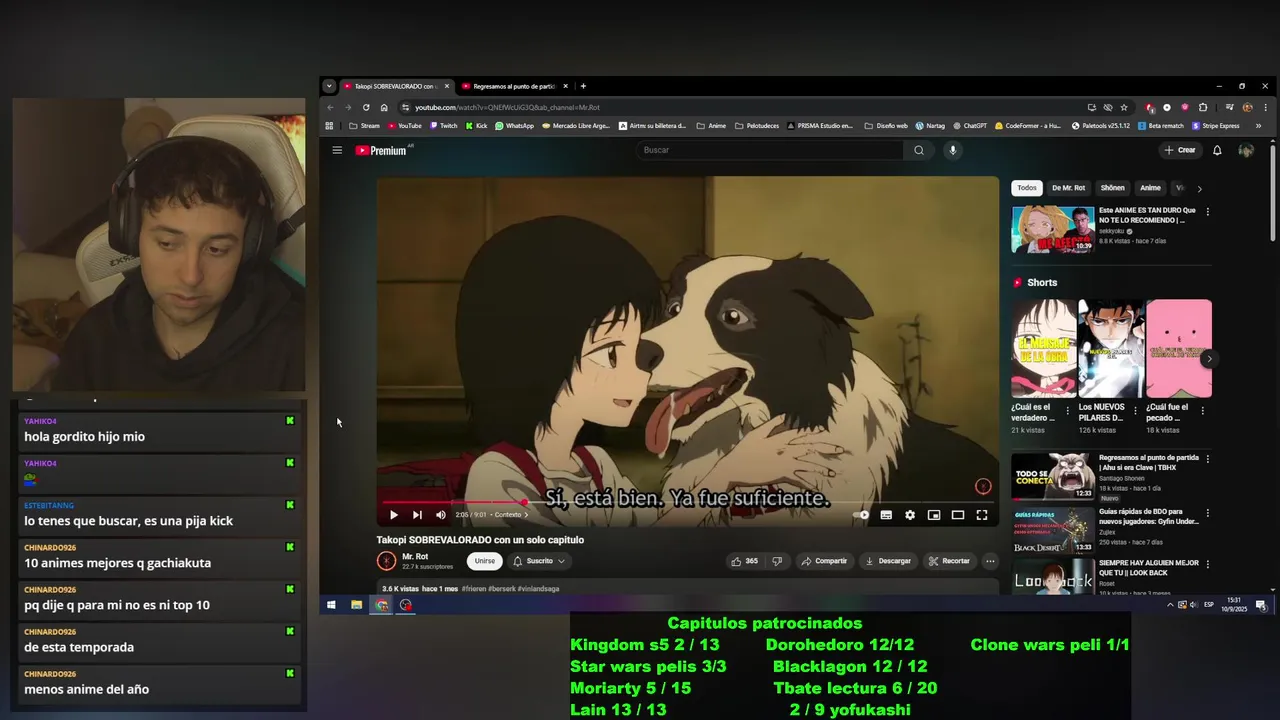The width and height of the screenshot is (1280, 720).
Task: Show more filter chips with arrow
Action: [x=1199, y=188]
